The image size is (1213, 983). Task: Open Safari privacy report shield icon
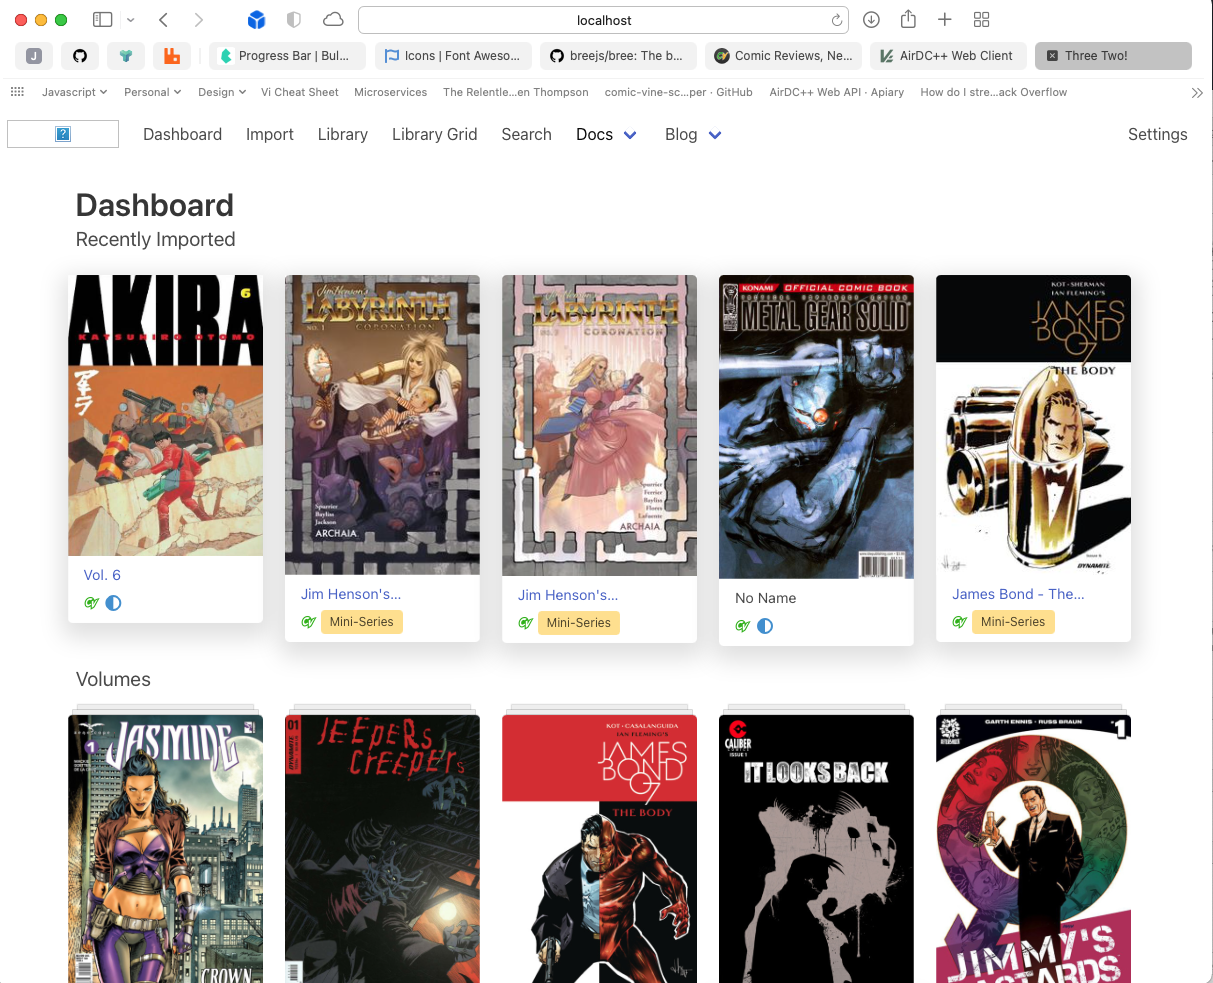[x=293, y=20]
